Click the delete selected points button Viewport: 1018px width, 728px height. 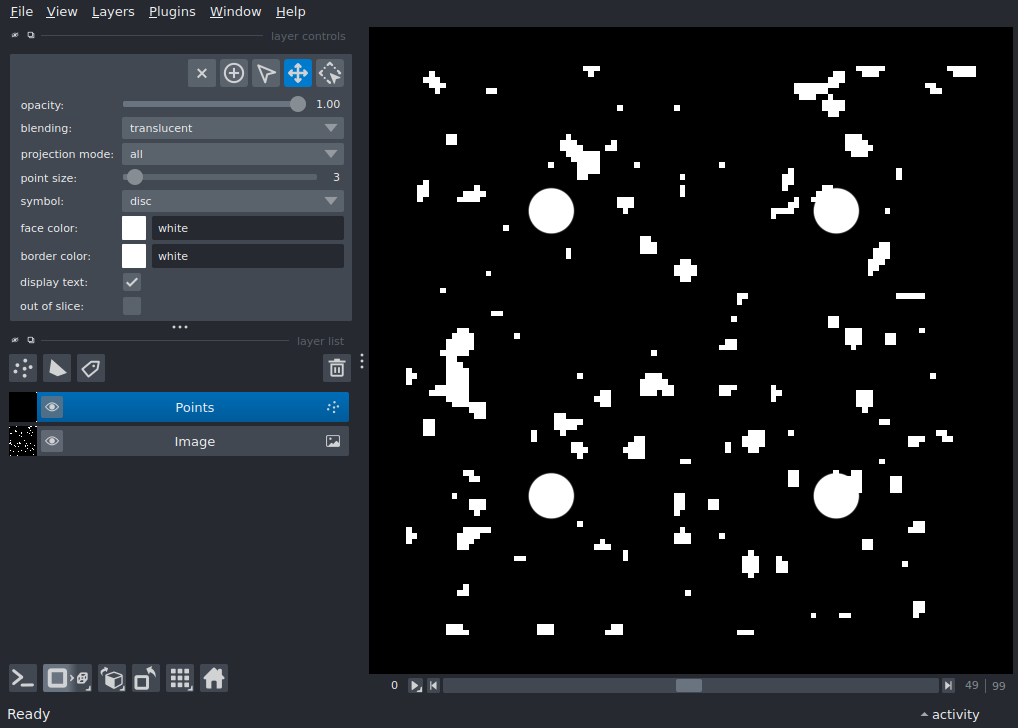point(202,73)
